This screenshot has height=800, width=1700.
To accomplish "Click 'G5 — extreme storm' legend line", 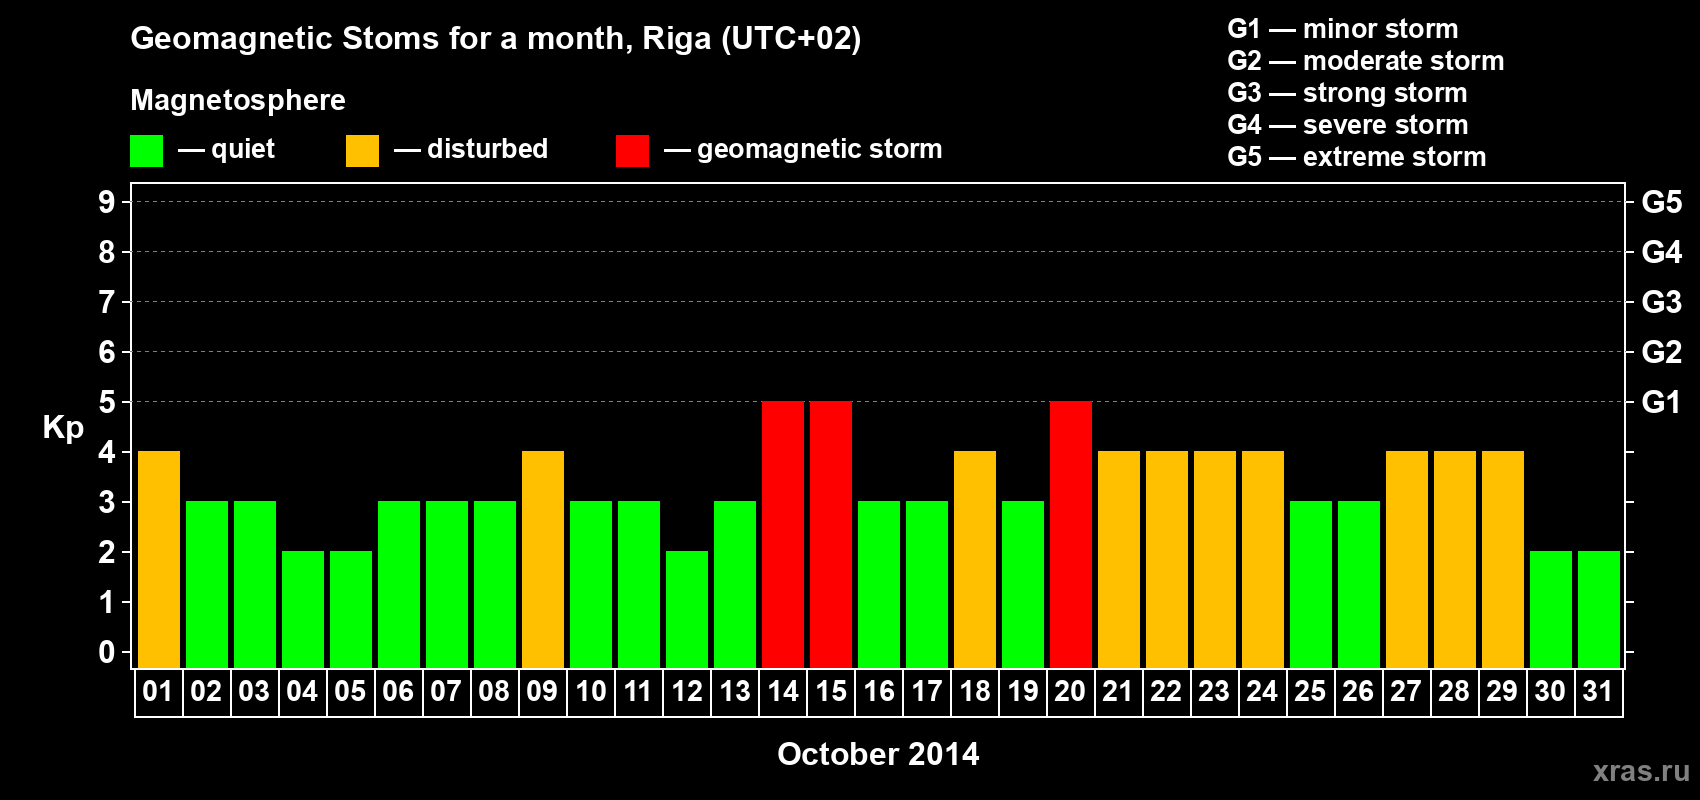I will [1357, 157].
